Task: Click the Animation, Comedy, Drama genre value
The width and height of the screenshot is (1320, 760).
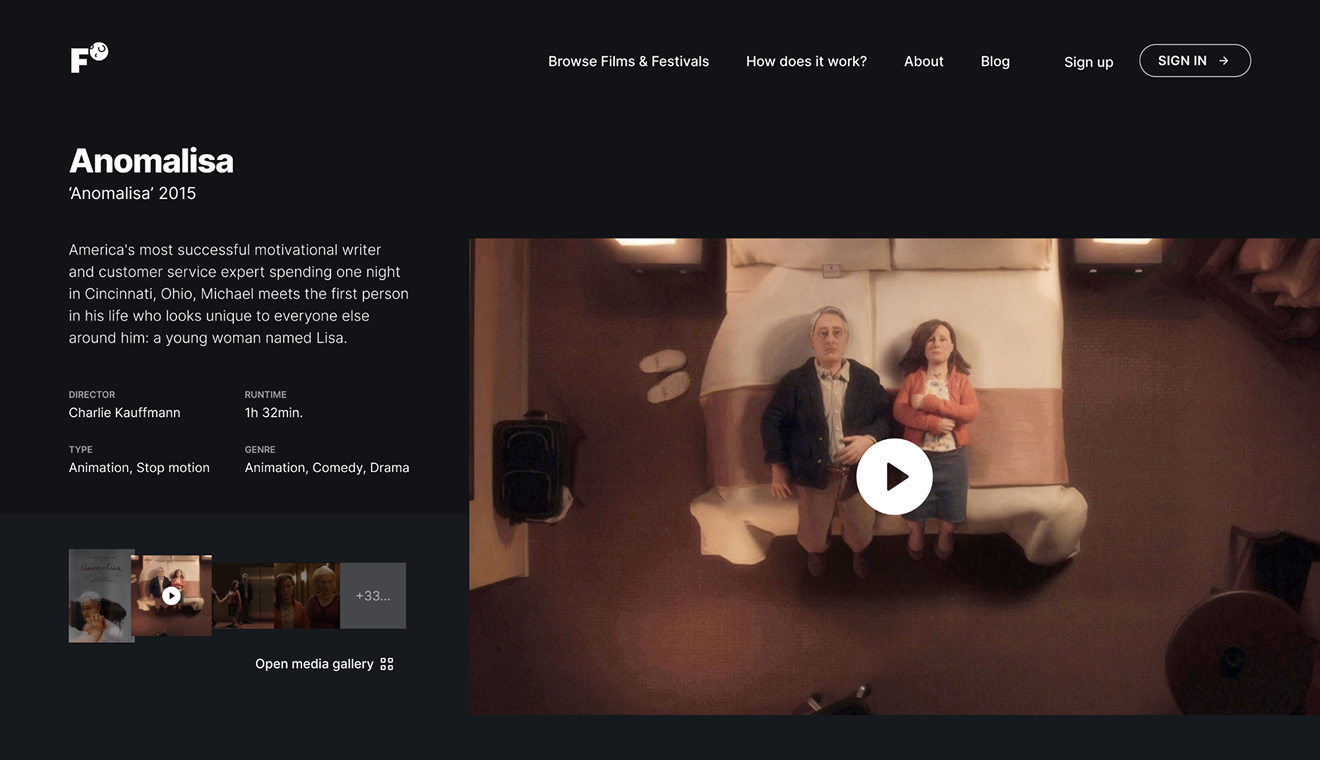Action: point(327,467)
